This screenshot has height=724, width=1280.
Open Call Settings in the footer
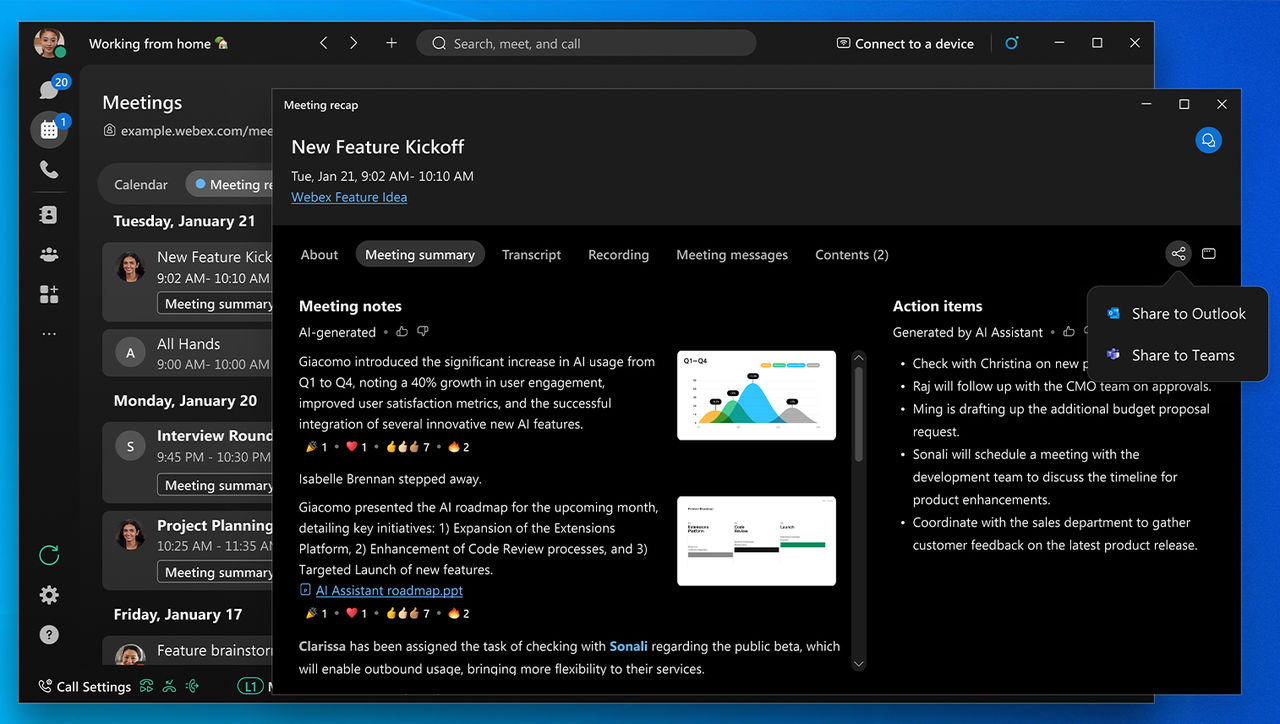[x=84, y=686]
